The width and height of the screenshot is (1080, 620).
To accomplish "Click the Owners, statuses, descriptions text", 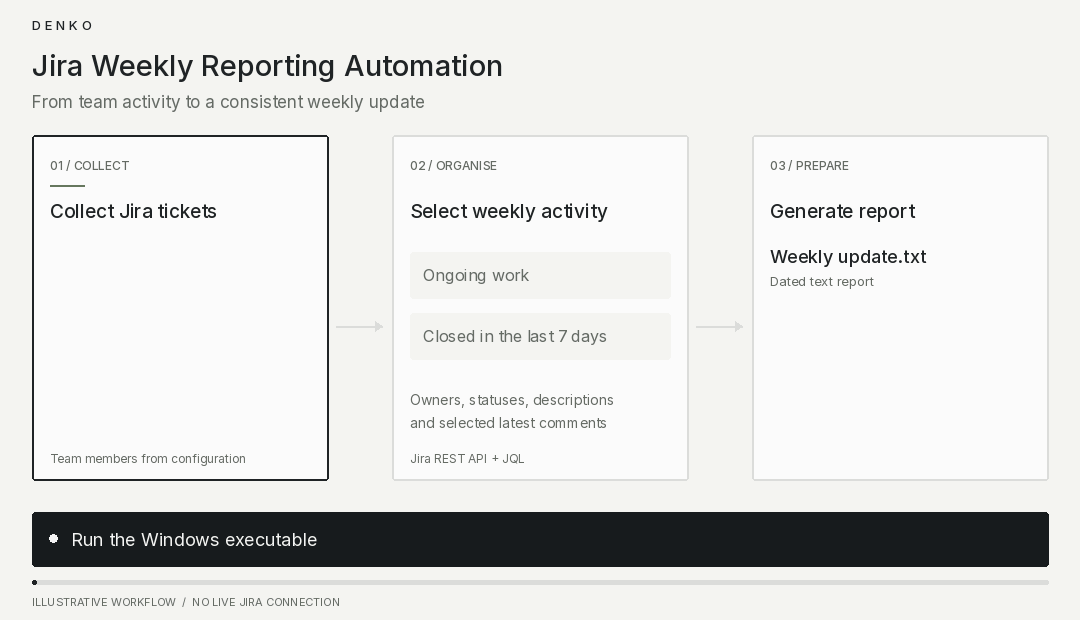I will click(x=512, y=400).
